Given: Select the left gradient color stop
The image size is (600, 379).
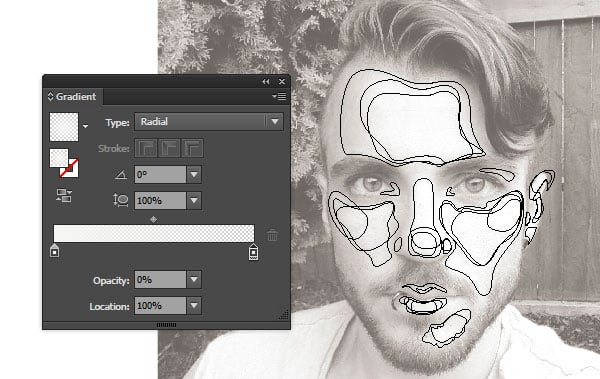Looking at the screenshot, I should pos(55,250).
